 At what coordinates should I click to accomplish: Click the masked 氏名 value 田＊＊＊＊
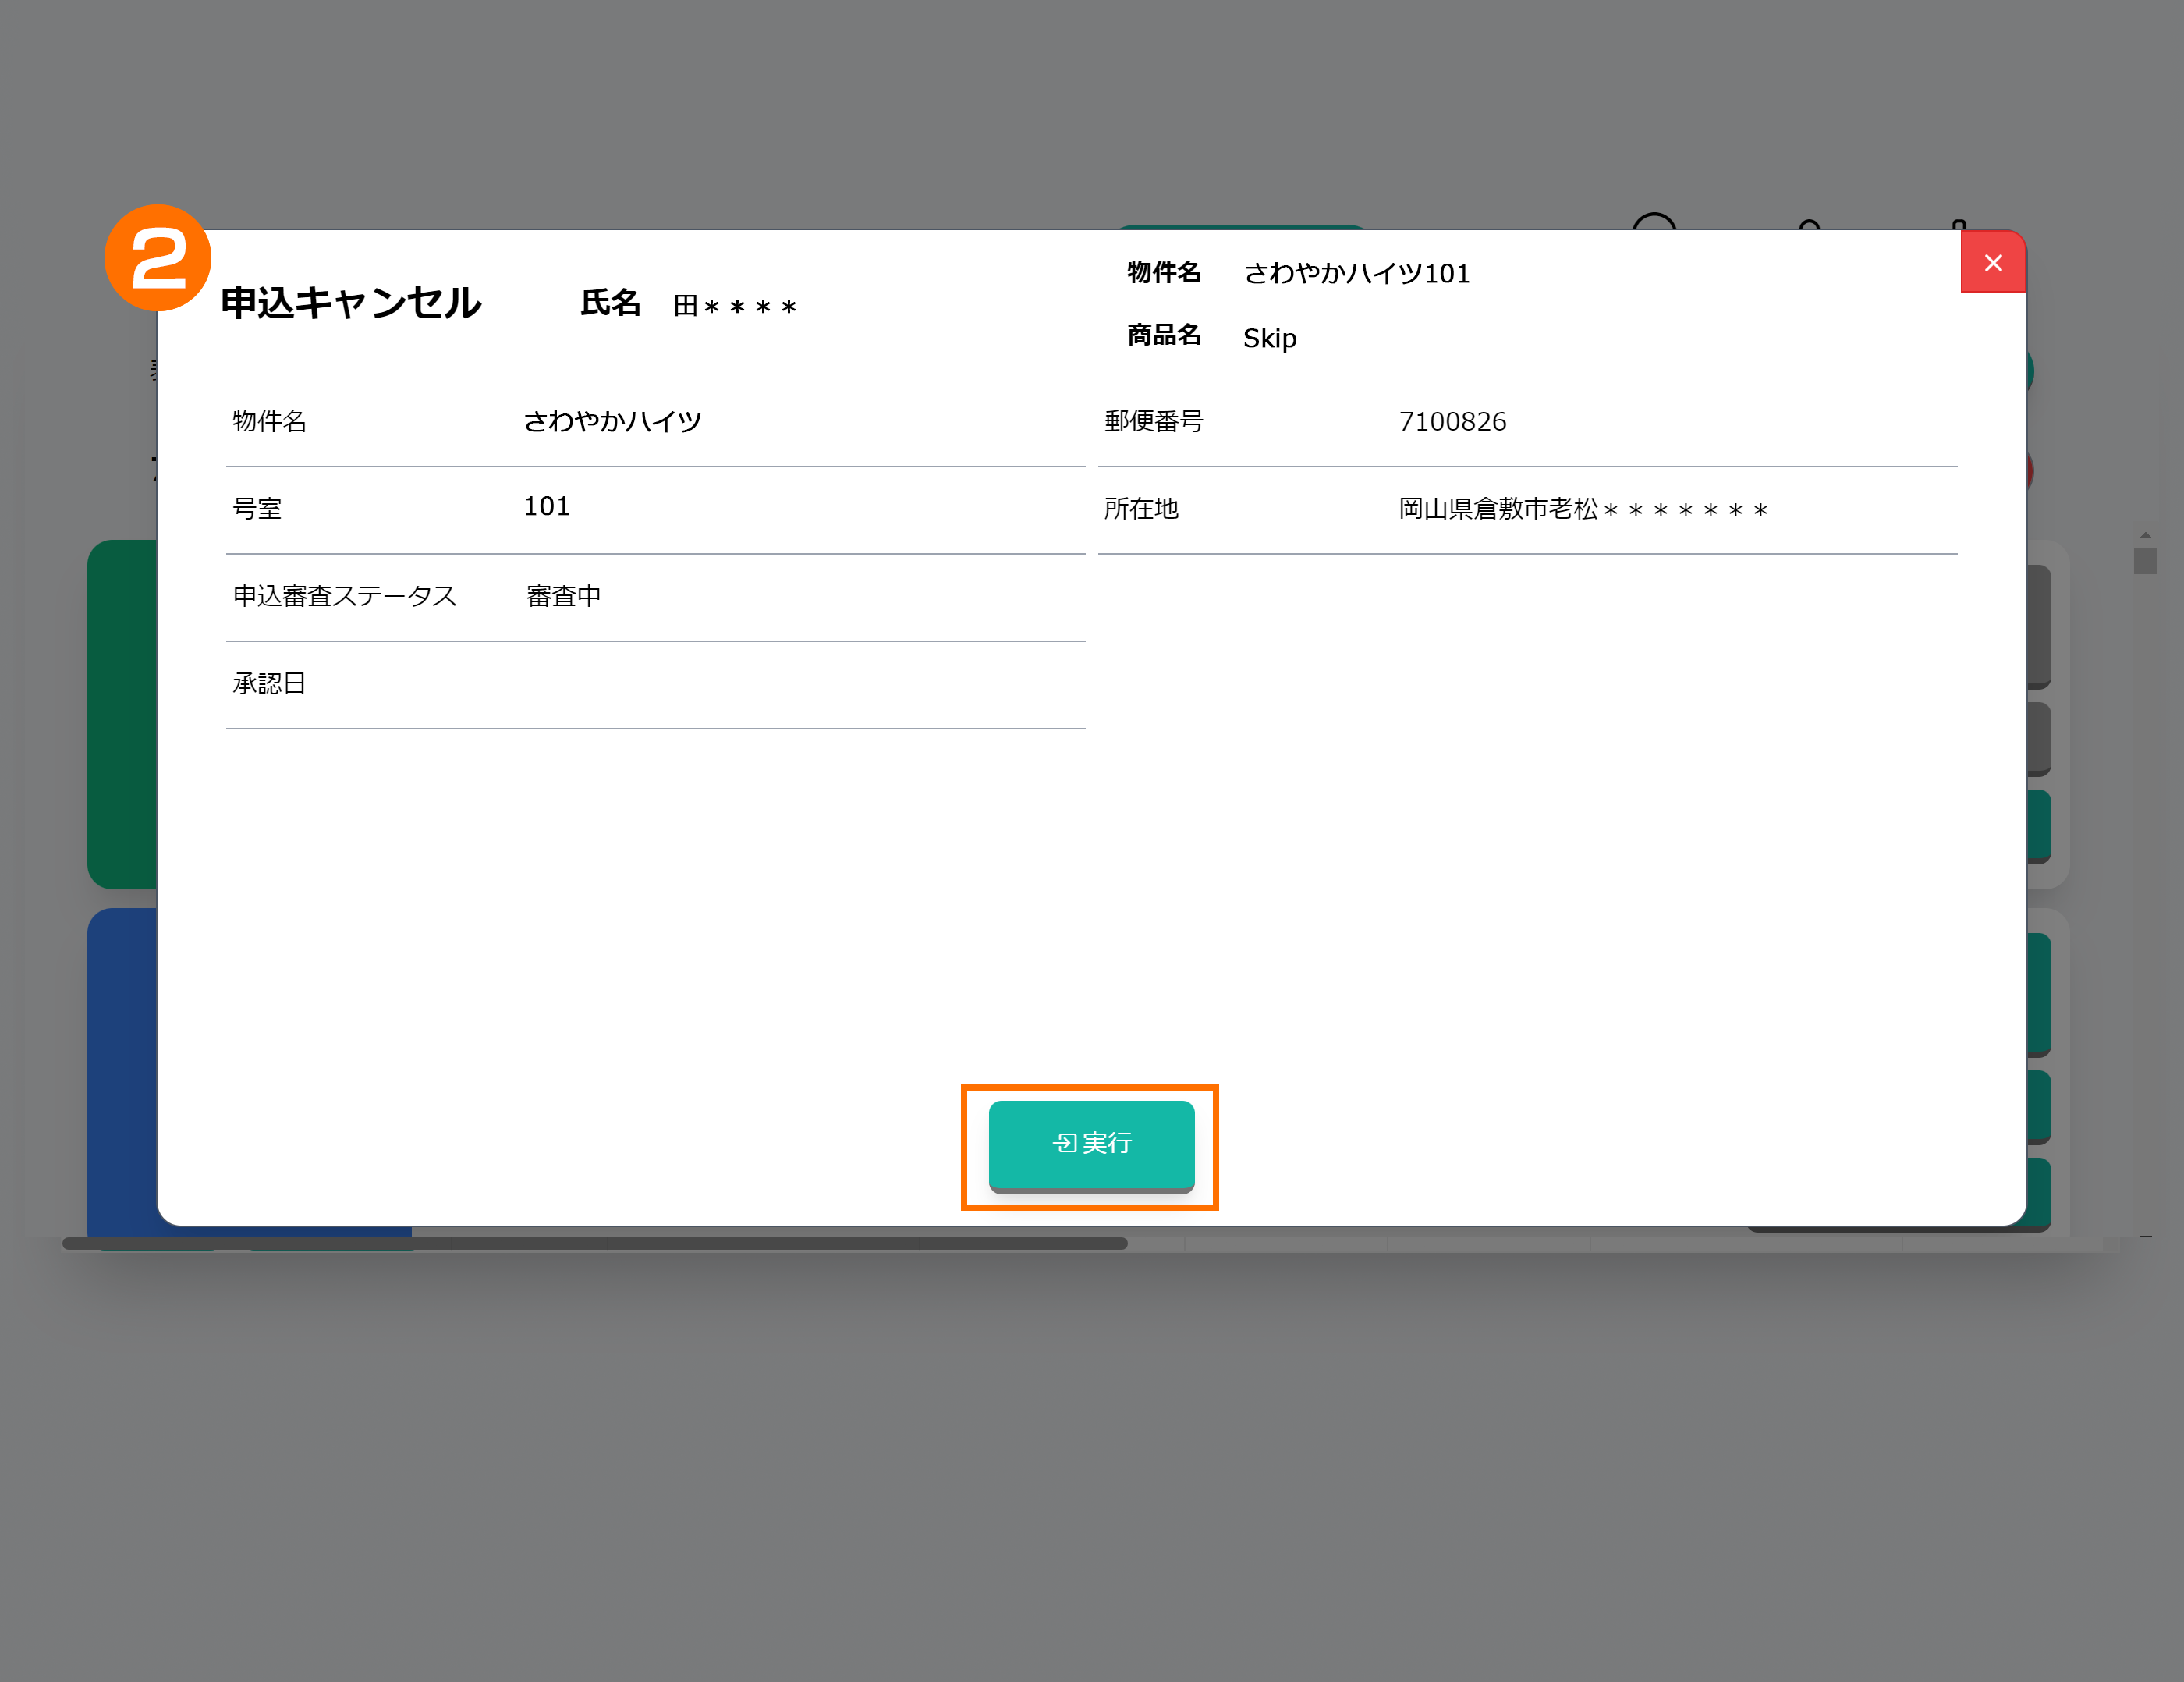point(735,306)
